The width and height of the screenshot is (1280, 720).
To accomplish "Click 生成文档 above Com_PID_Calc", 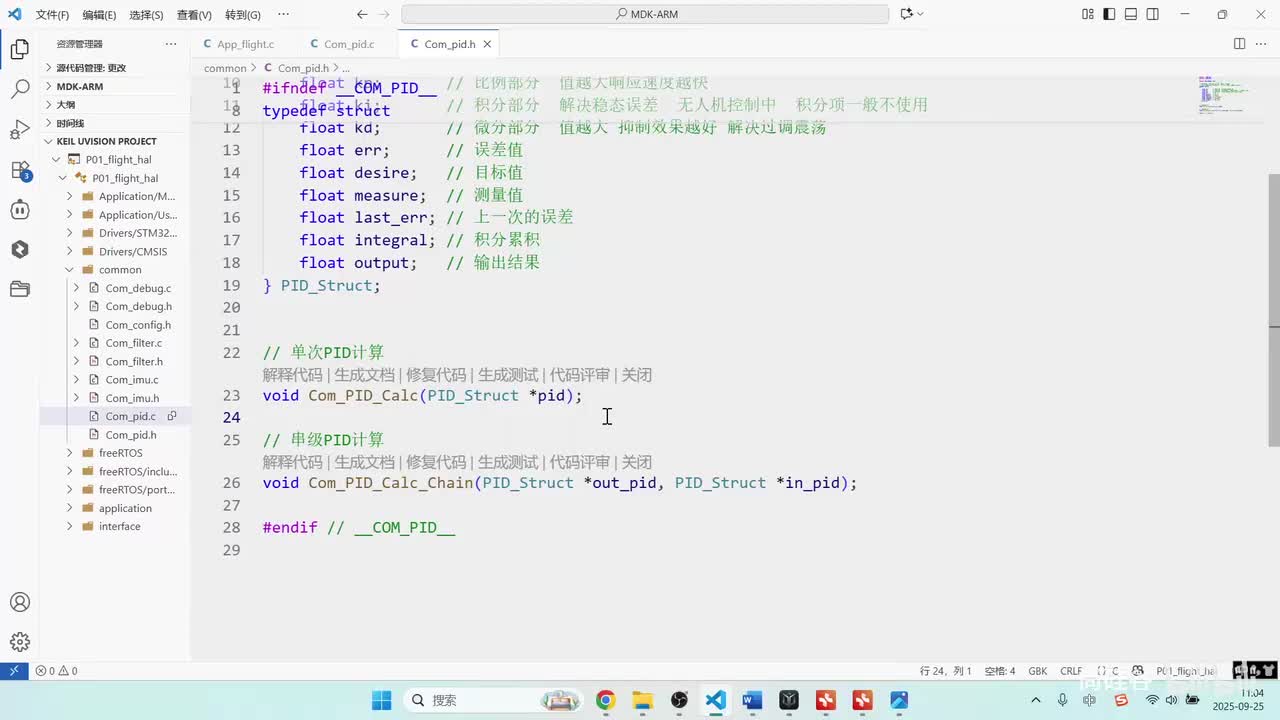I will 365,375.
